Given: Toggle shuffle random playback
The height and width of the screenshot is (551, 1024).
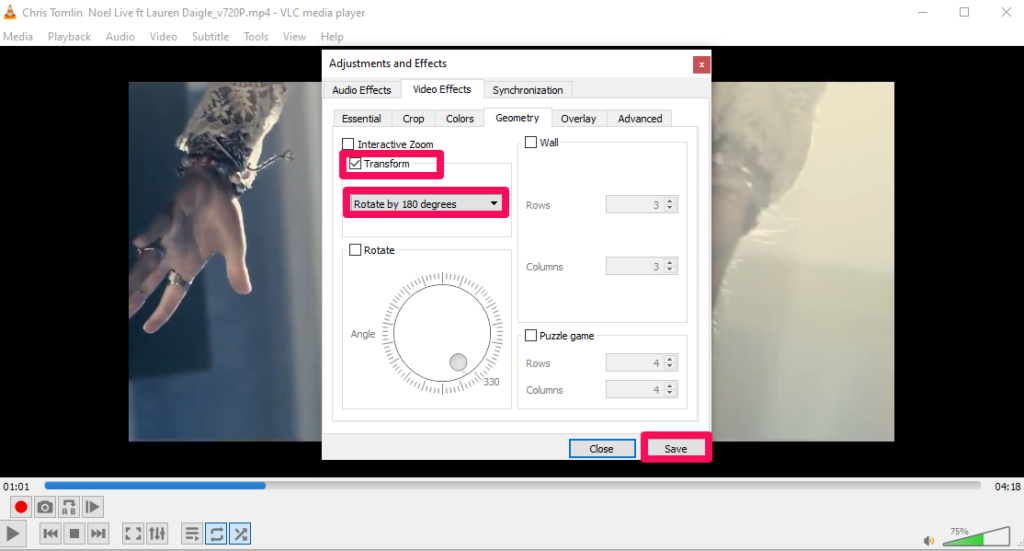Looking at the screenshot, I should coord(240,533).
